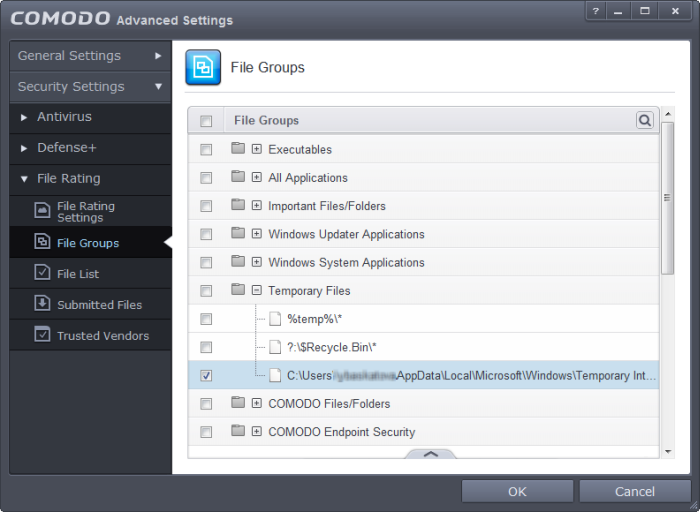This screenshot has width=700, height=512.
Task: Check the COMODO Endpoint Security checkbox
Action: pos(206,432)
